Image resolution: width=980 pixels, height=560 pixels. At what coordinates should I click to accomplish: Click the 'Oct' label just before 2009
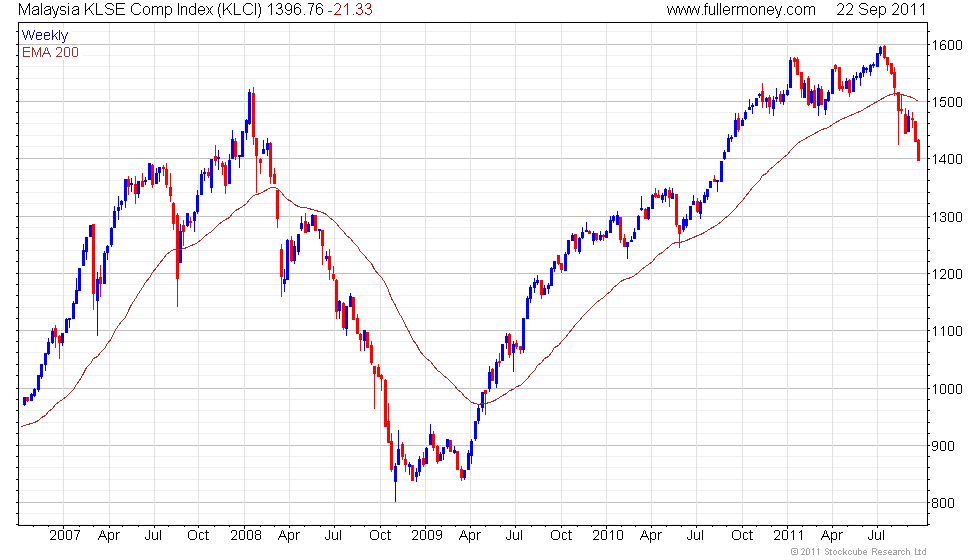pyautogui.click(x=380, y=536)
